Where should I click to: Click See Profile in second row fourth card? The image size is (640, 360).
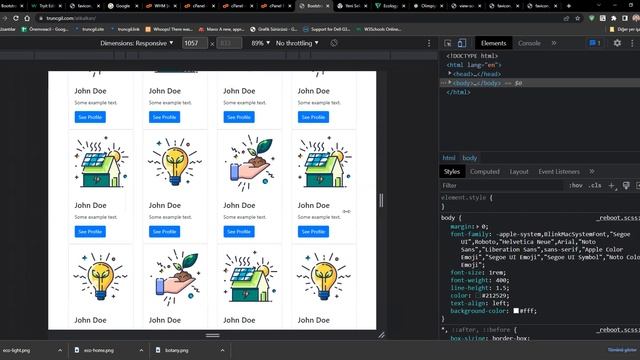[313, 231]
